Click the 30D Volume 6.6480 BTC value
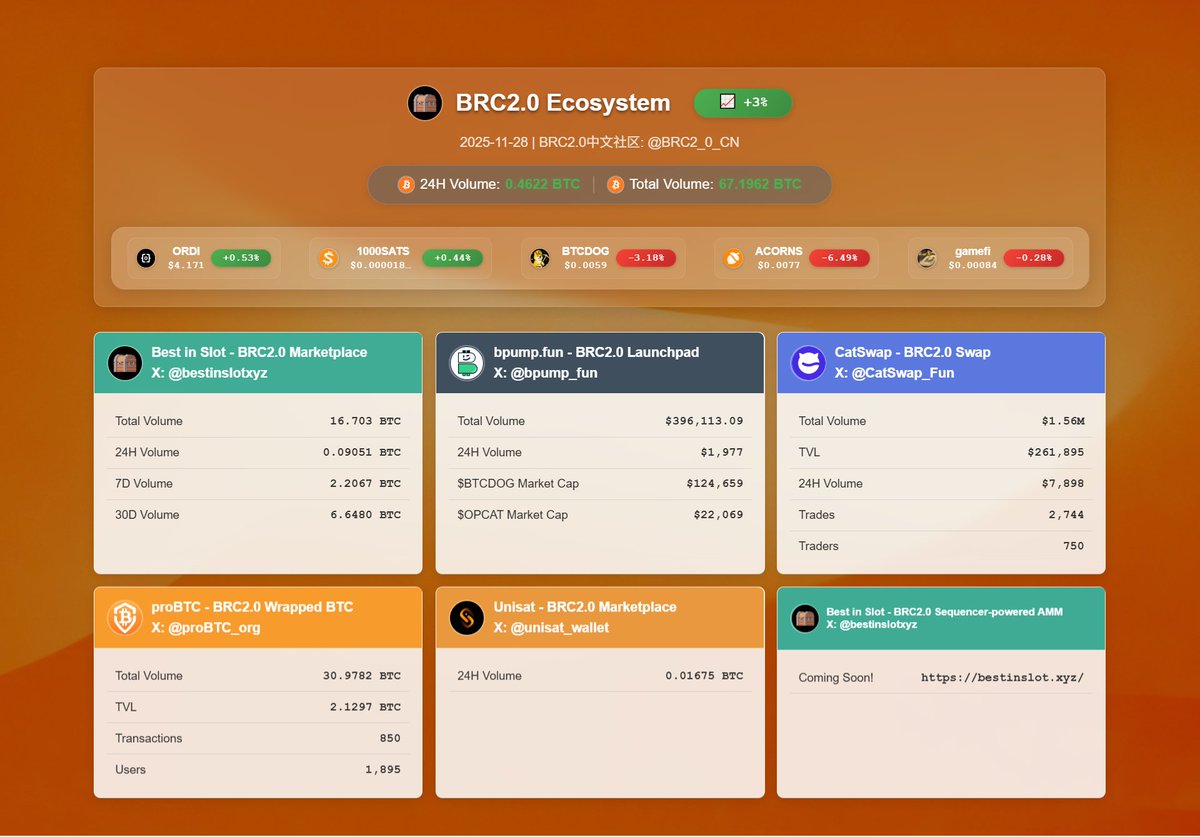 [365, 515]
